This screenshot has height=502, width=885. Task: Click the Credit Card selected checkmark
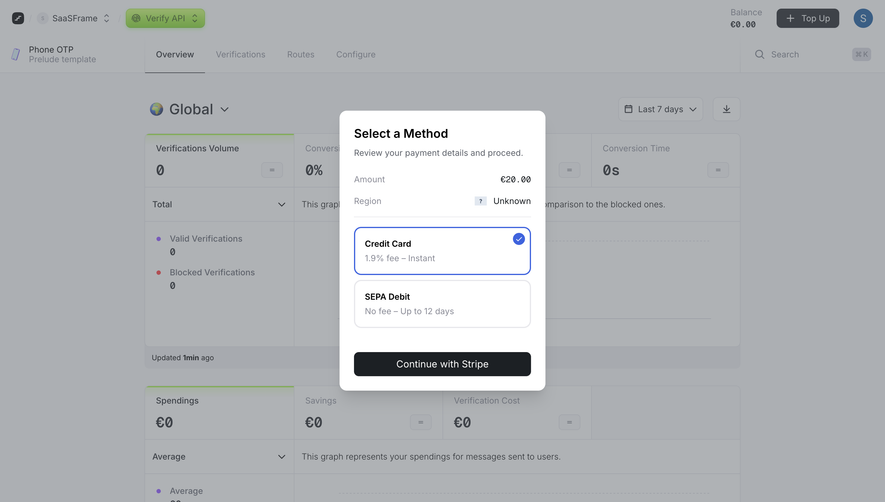(519, 239)
